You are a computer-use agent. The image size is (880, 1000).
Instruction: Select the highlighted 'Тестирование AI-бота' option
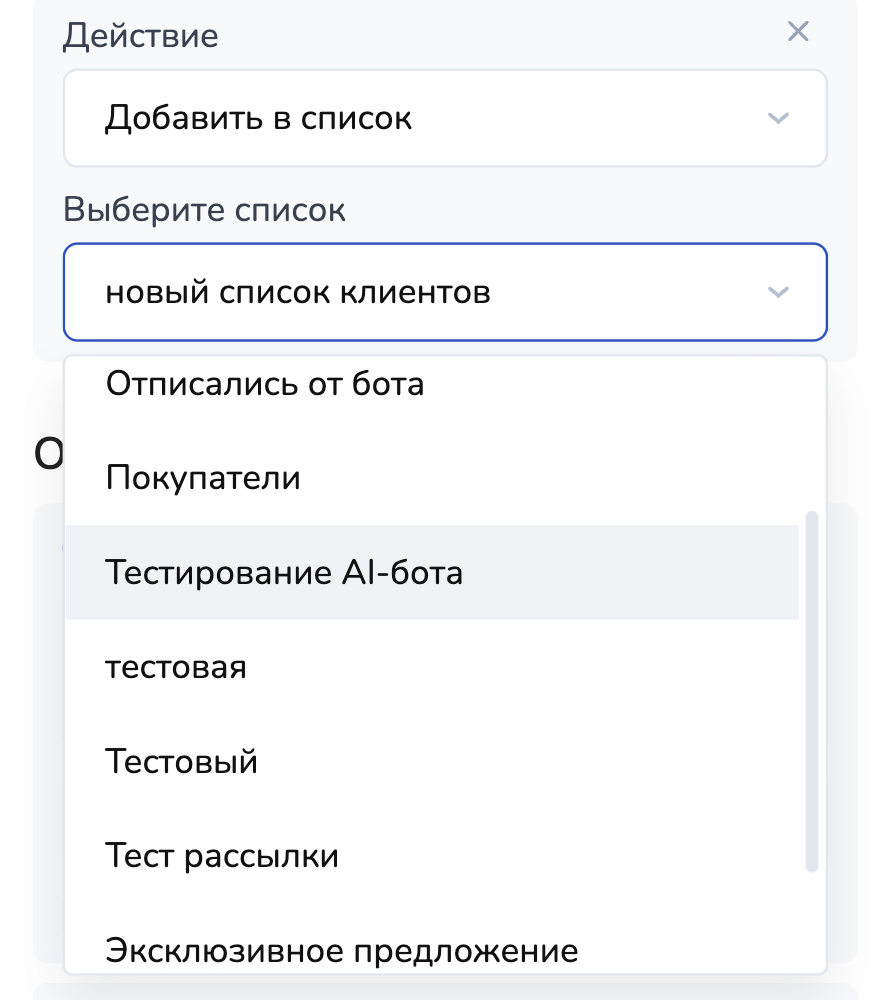284,573
